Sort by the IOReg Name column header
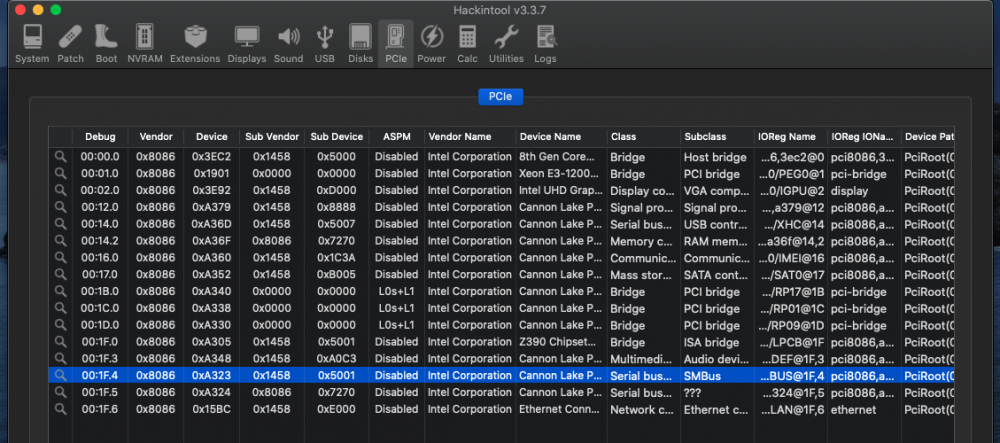Viewport: 1000px width, 443px height. (x=791, y=136)
